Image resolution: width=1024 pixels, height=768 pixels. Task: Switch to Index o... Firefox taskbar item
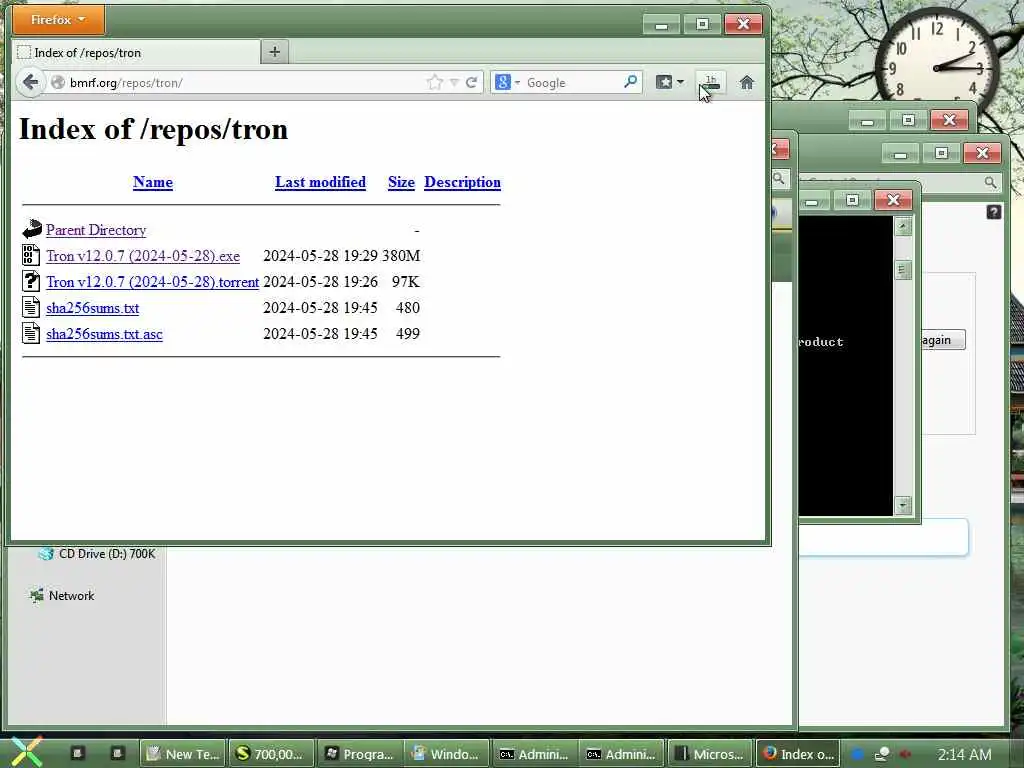click(x=798, y=754)
